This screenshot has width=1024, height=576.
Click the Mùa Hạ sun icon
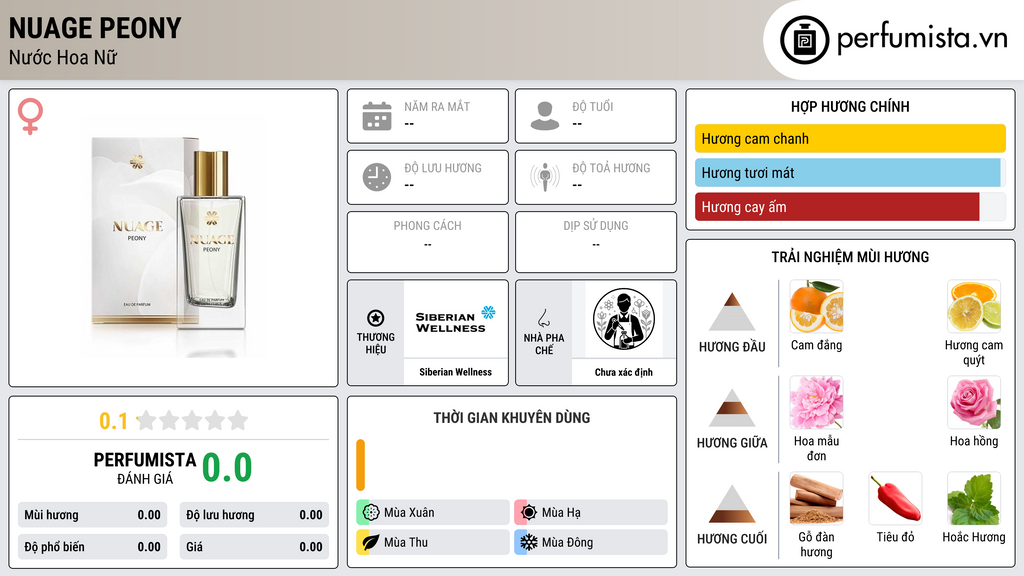[x=529, y=513]
